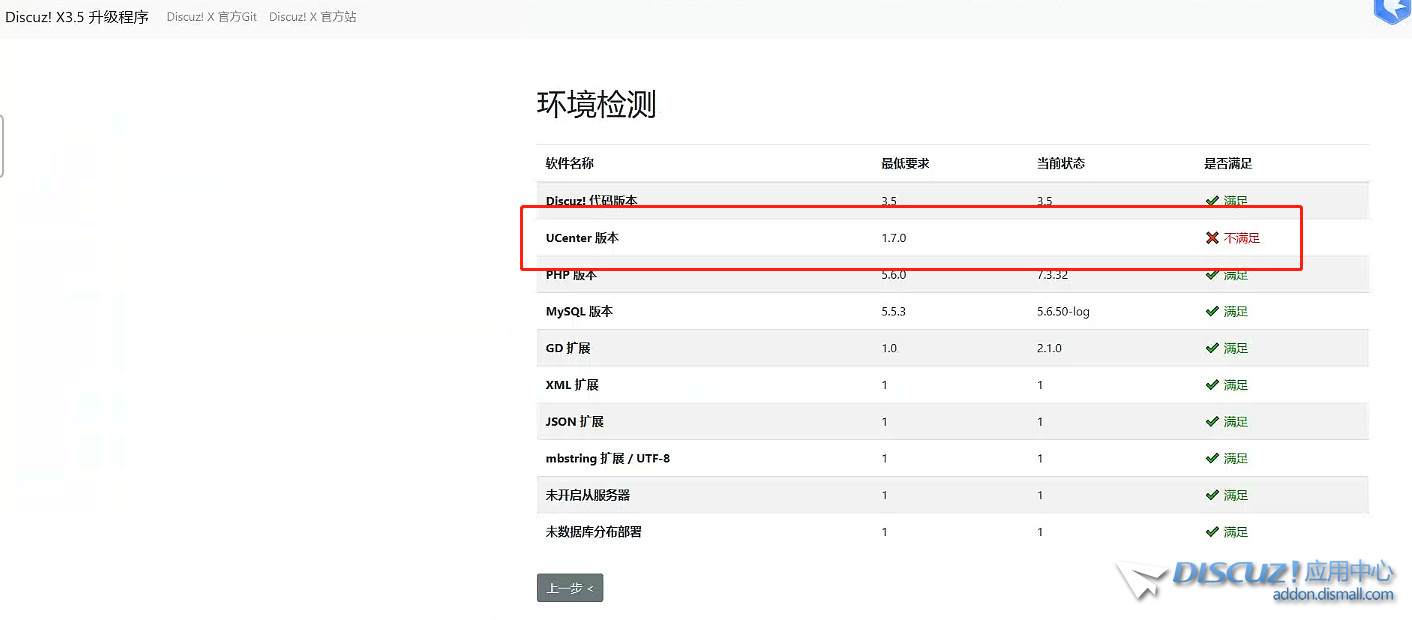Click the 2.1.0 current GD version
The height and width of the screenshot is (620, 1412).
[x=1050, y=348]
